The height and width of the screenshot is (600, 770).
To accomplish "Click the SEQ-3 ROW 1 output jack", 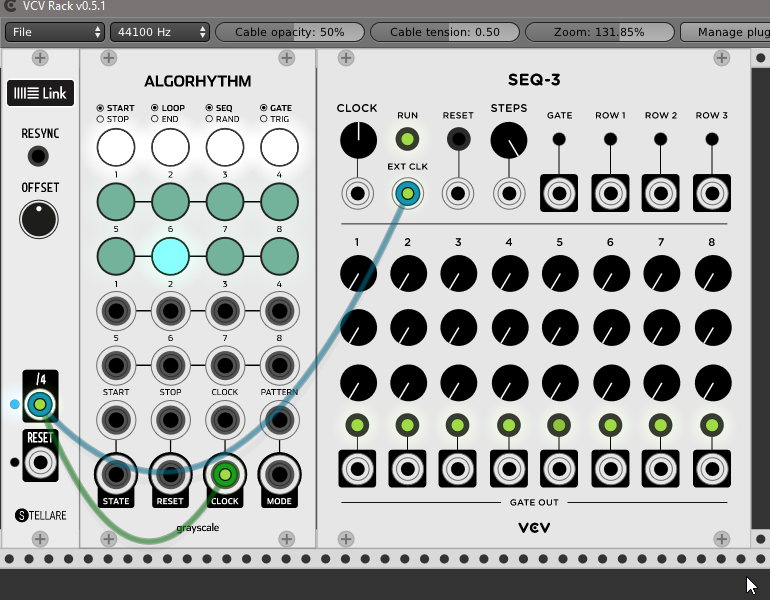I will [609, 193].
